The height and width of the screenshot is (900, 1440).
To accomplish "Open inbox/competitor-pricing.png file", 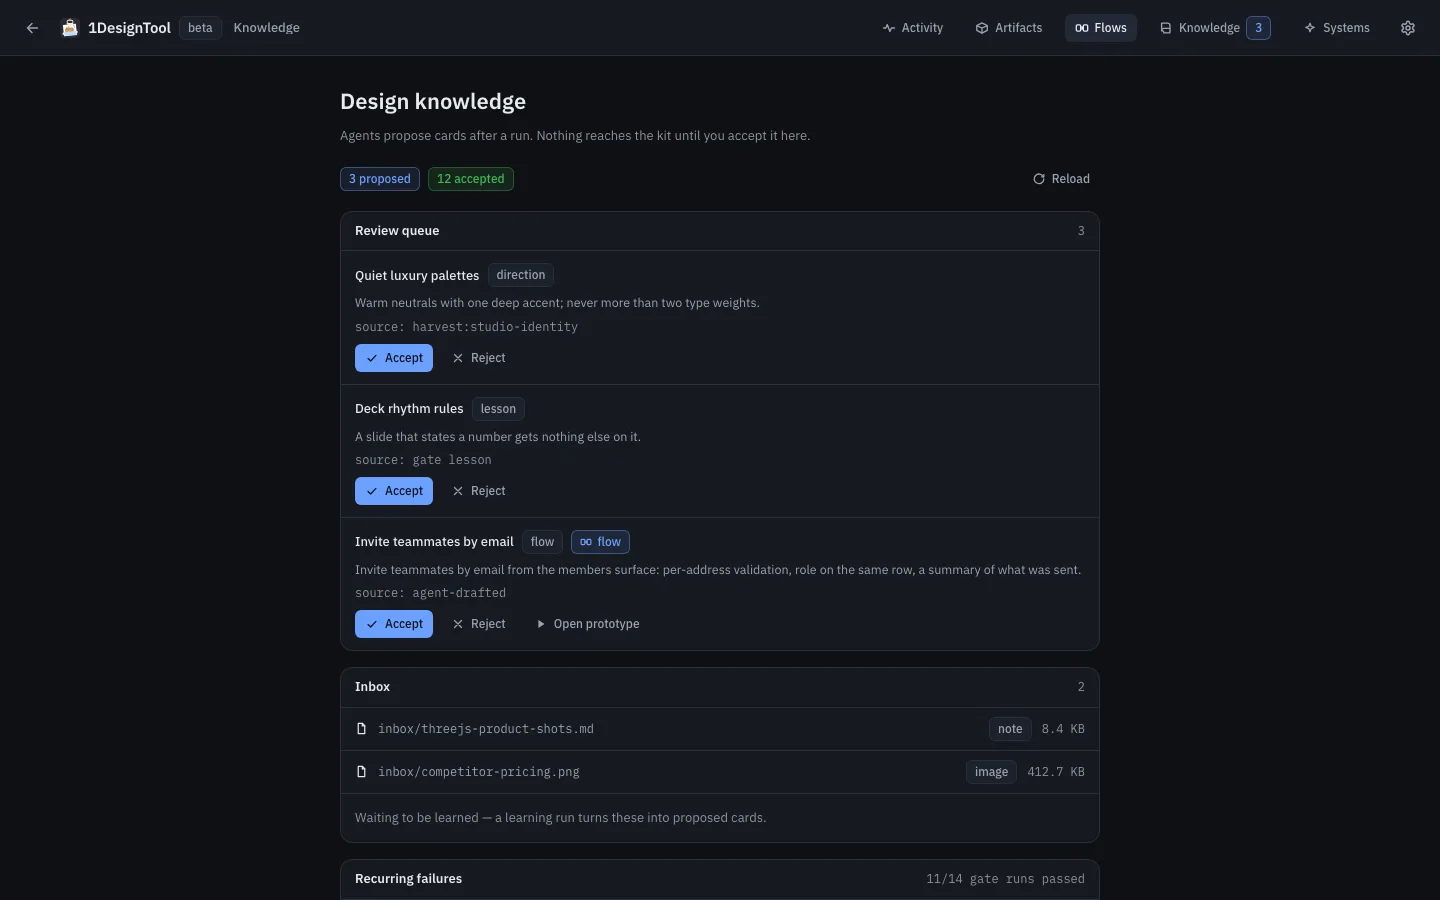I will [x=720, y=772].
